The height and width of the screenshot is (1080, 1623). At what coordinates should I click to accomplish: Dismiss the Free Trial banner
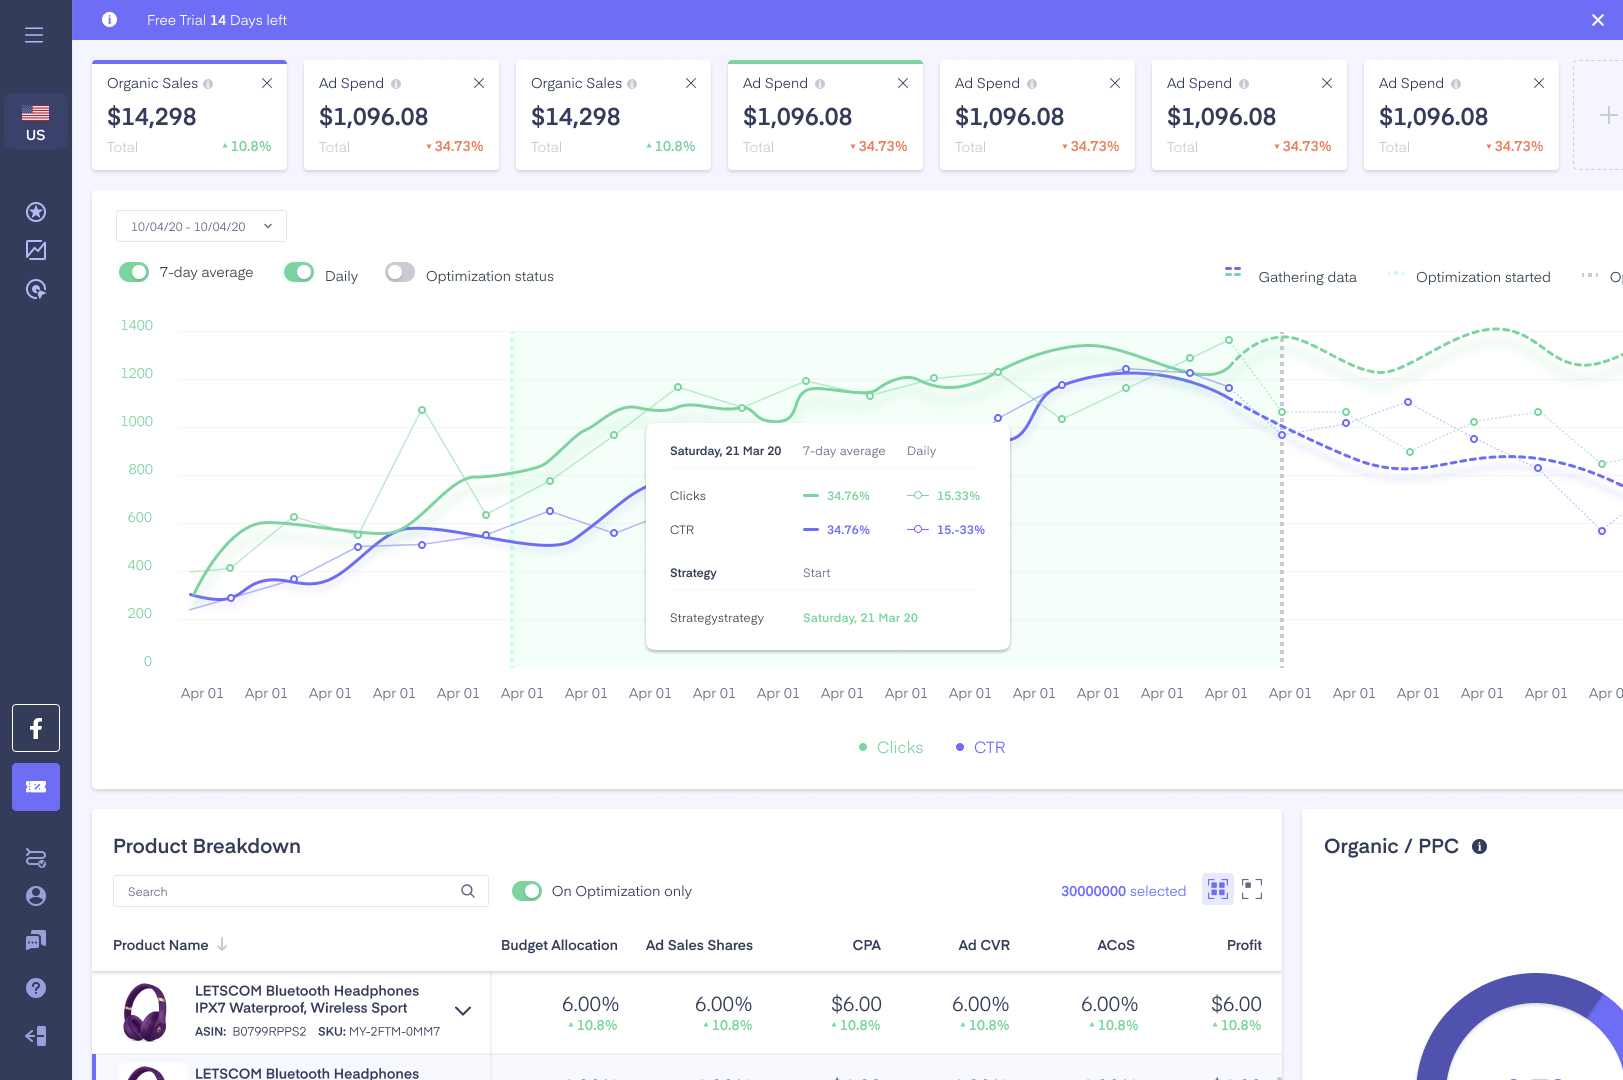[x=1598, y=20]
